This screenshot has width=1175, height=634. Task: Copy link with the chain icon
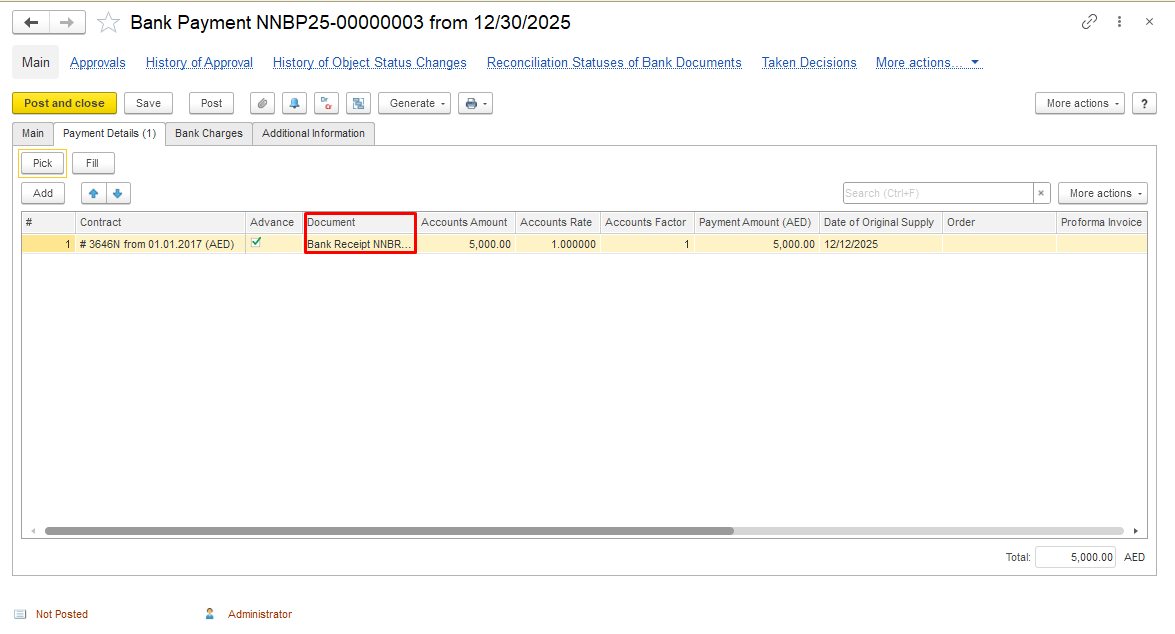(1089, 22)
